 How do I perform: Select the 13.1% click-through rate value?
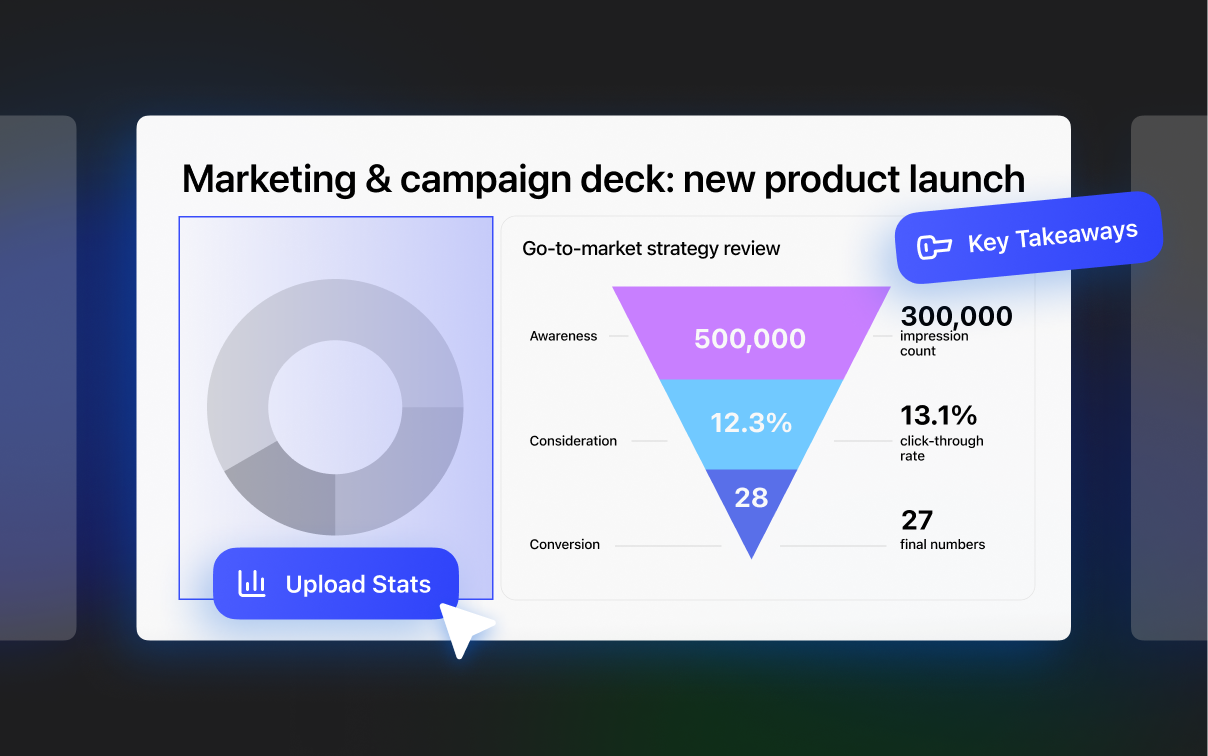point(938,415)
